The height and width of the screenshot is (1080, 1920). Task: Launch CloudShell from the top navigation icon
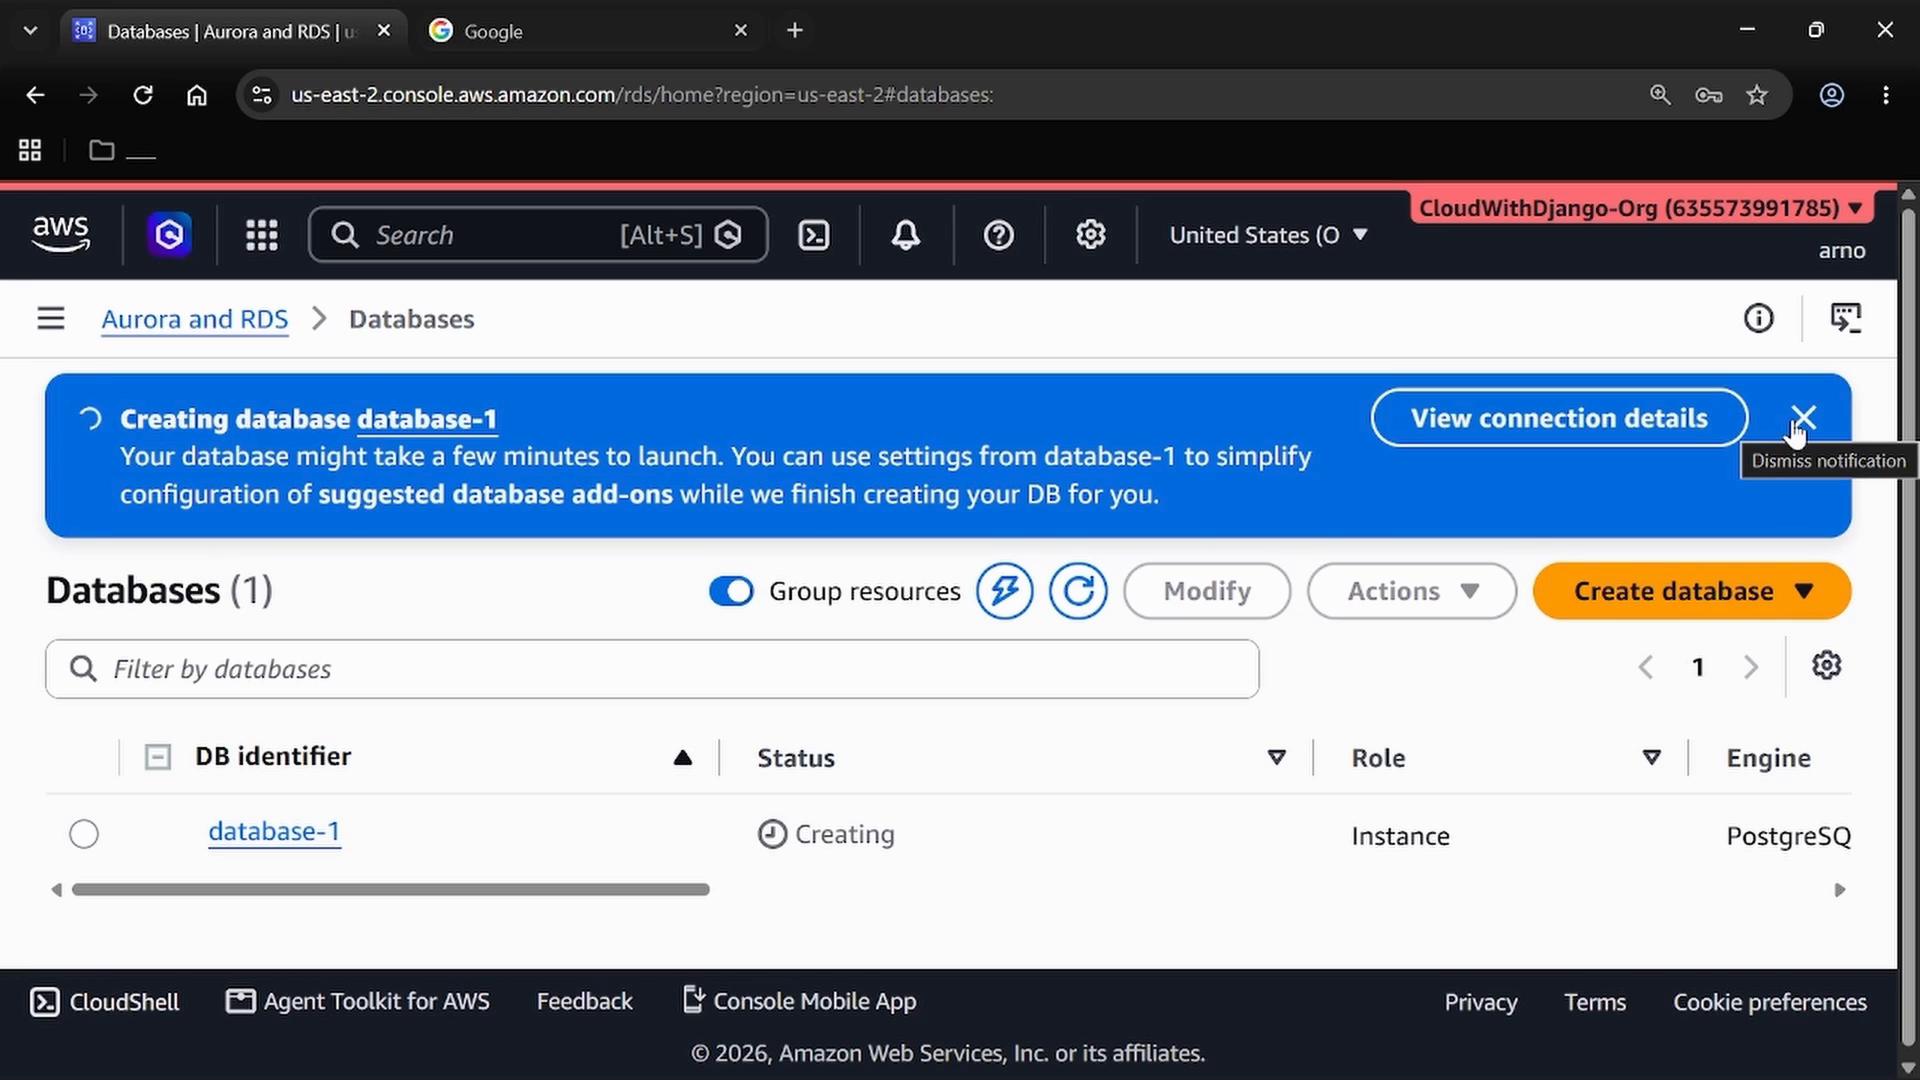click(814, 235)
